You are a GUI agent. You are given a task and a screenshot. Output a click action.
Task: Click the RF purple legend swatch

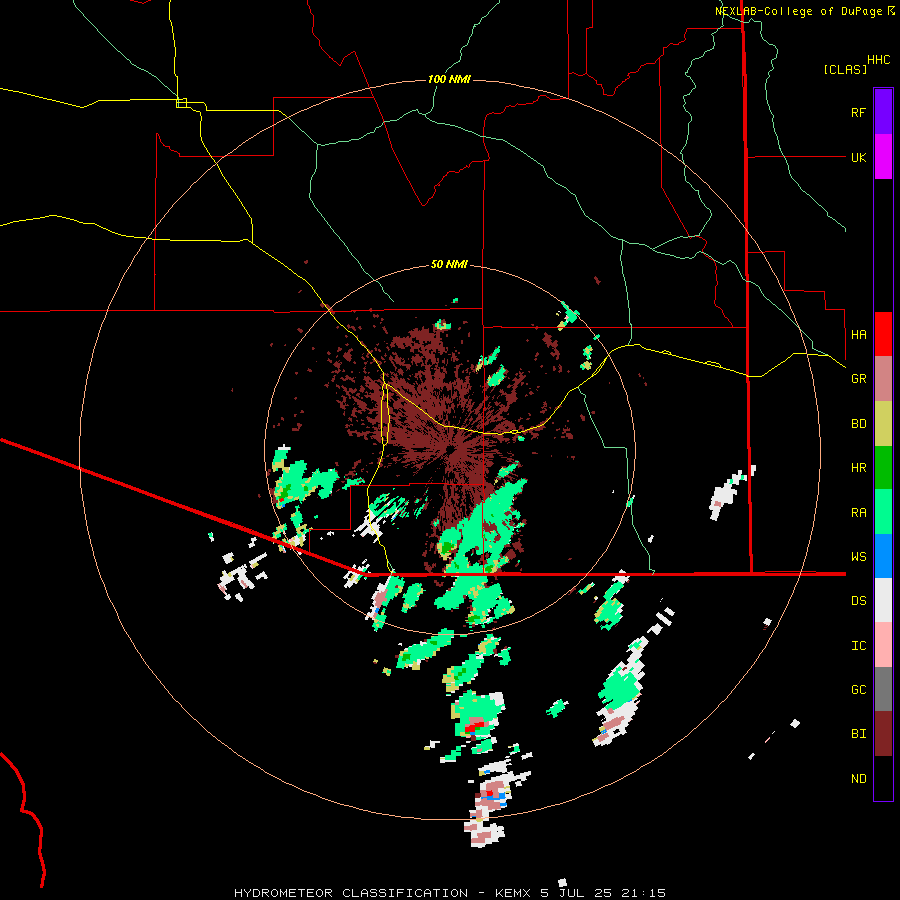point(883,112)
